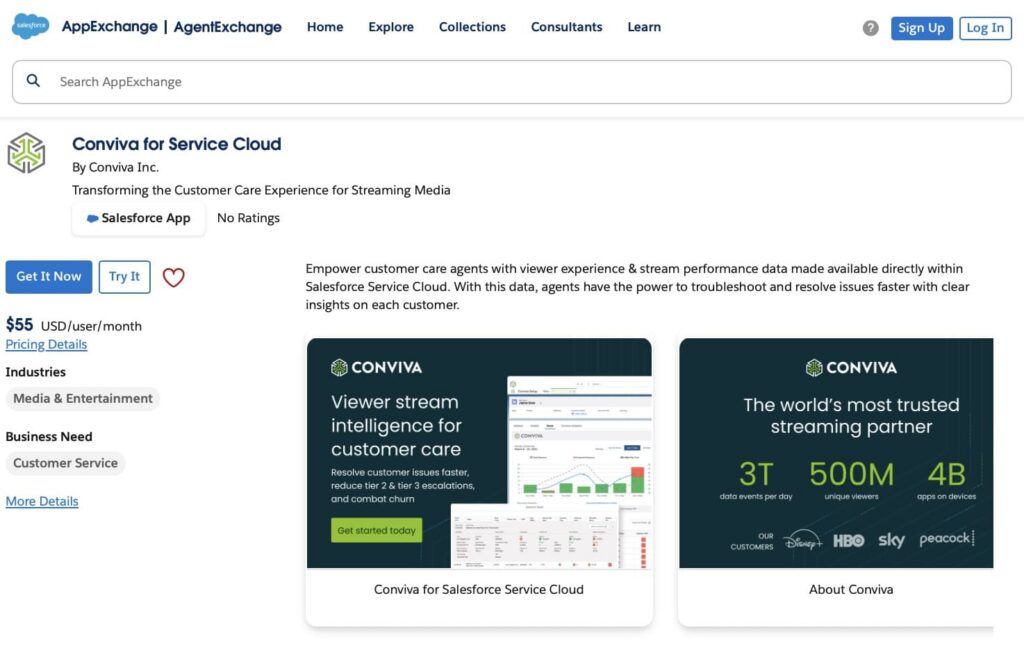Open the Home menu item
The image size is (1024, 657).
click(x=325, y=27)
